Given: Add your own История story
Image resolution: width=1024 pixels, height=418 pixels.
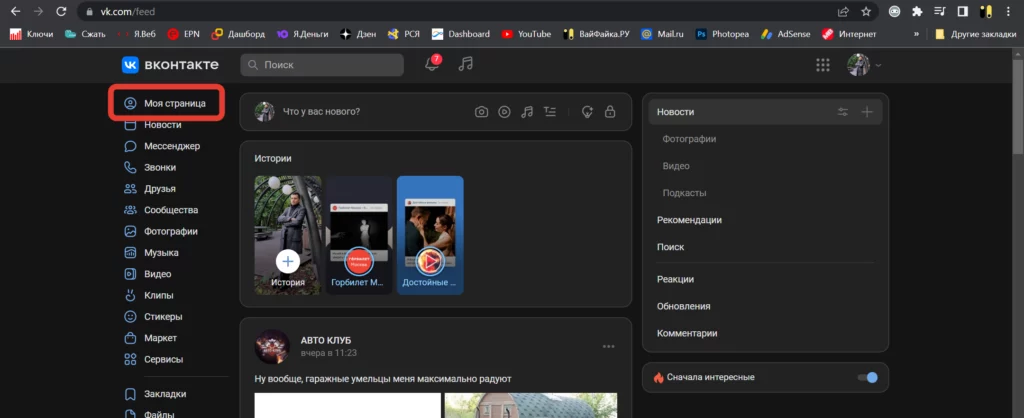Looking at the screenshot, I should 288,235.
